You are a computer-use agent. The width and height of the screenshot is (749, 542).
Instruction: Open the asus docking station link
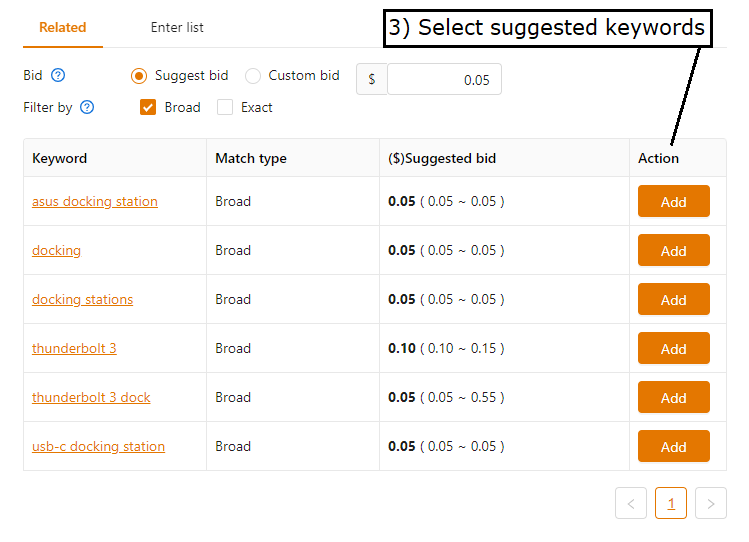[x=95, y=202]
